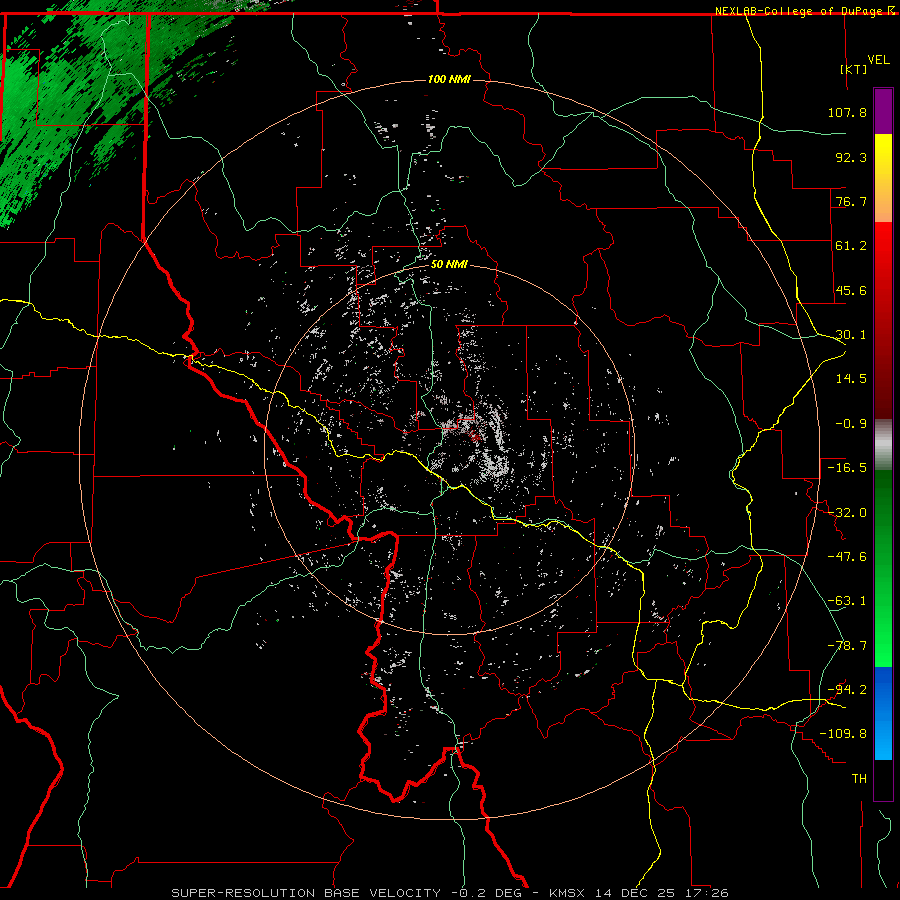Image resolution: width=900 pixels, height=900 pixels.
Task: Click the red segment of the velocity color bar
Action: tap(883, 320)
